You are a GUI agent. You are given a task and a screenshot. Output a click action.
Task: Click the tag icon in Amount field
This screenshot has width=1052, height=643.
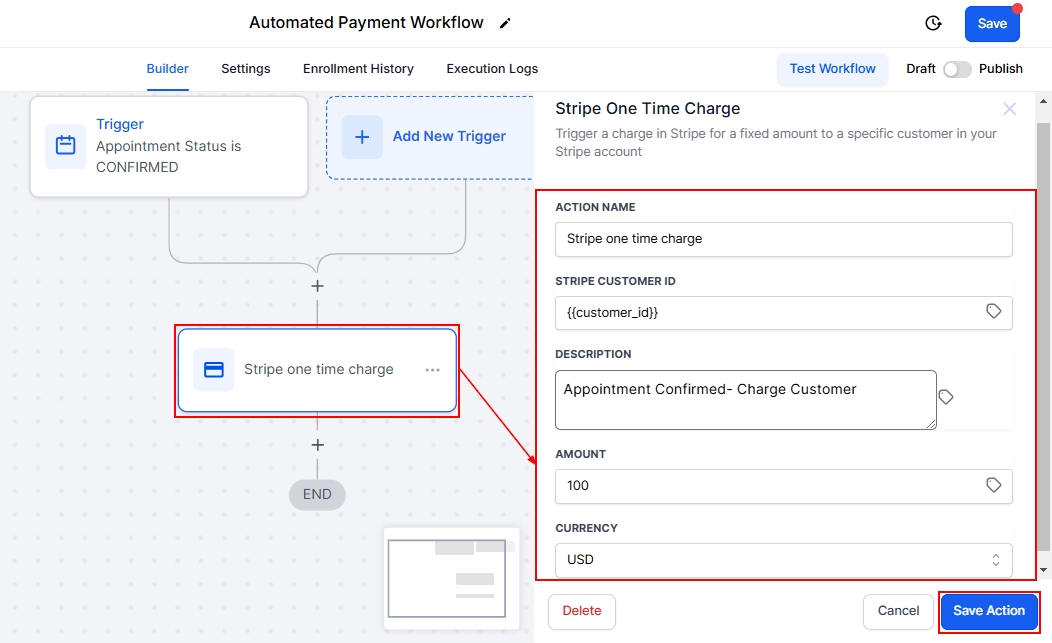(x=993, y=485)
